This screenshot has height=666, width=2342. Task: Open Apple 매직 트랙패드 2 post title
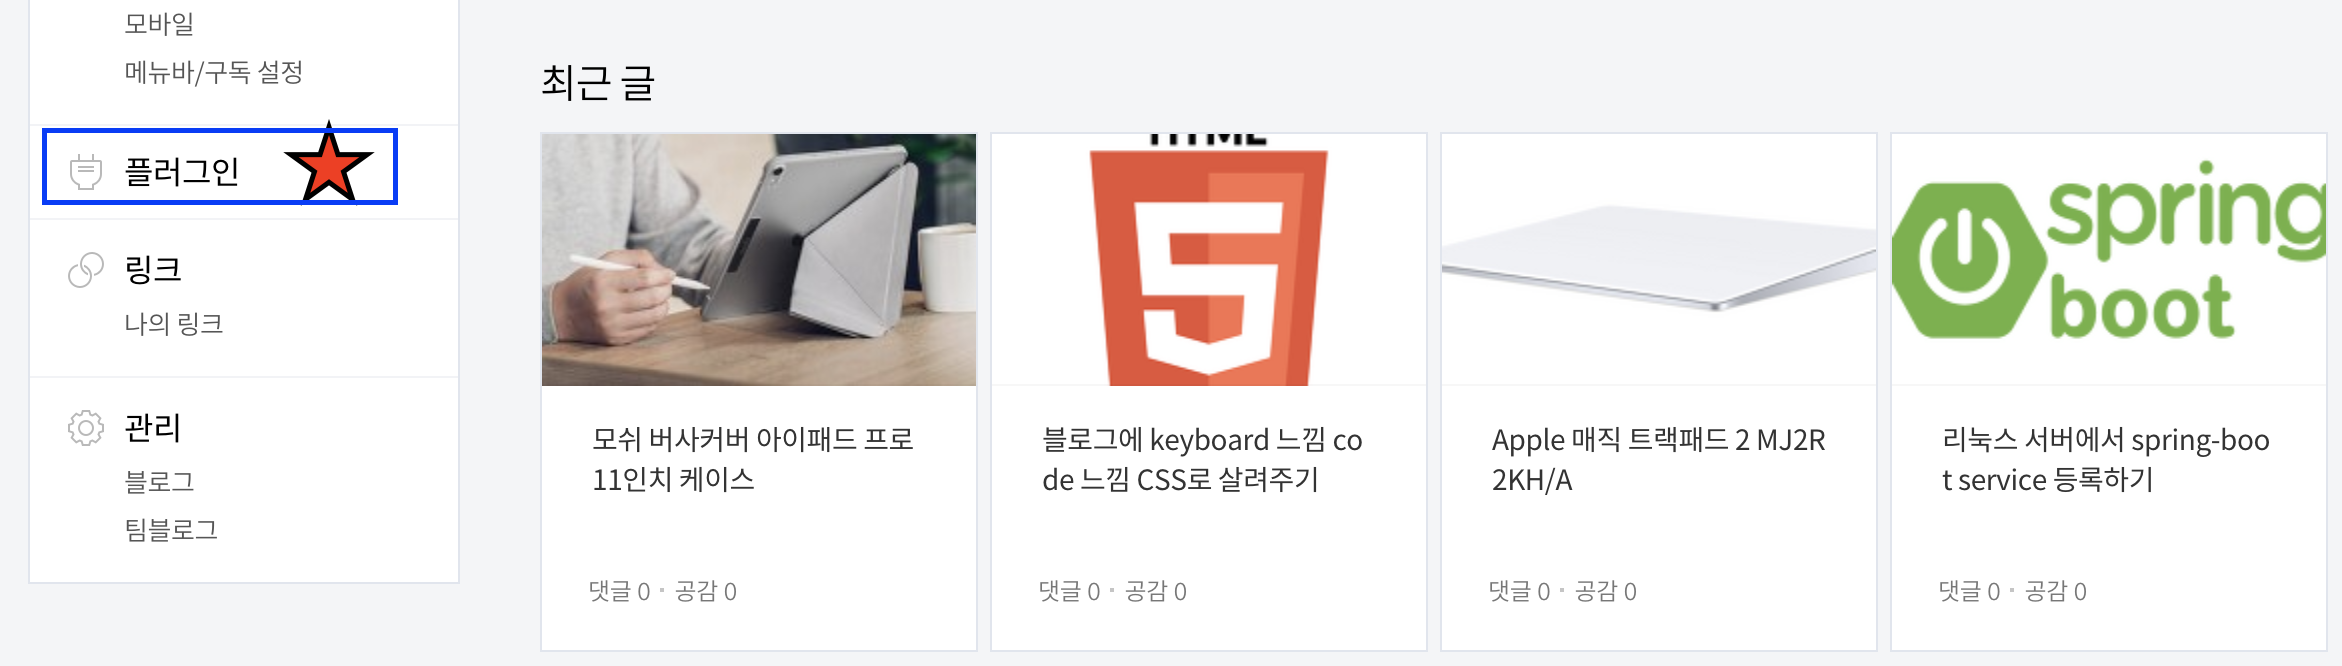[x=1659, y=460]
